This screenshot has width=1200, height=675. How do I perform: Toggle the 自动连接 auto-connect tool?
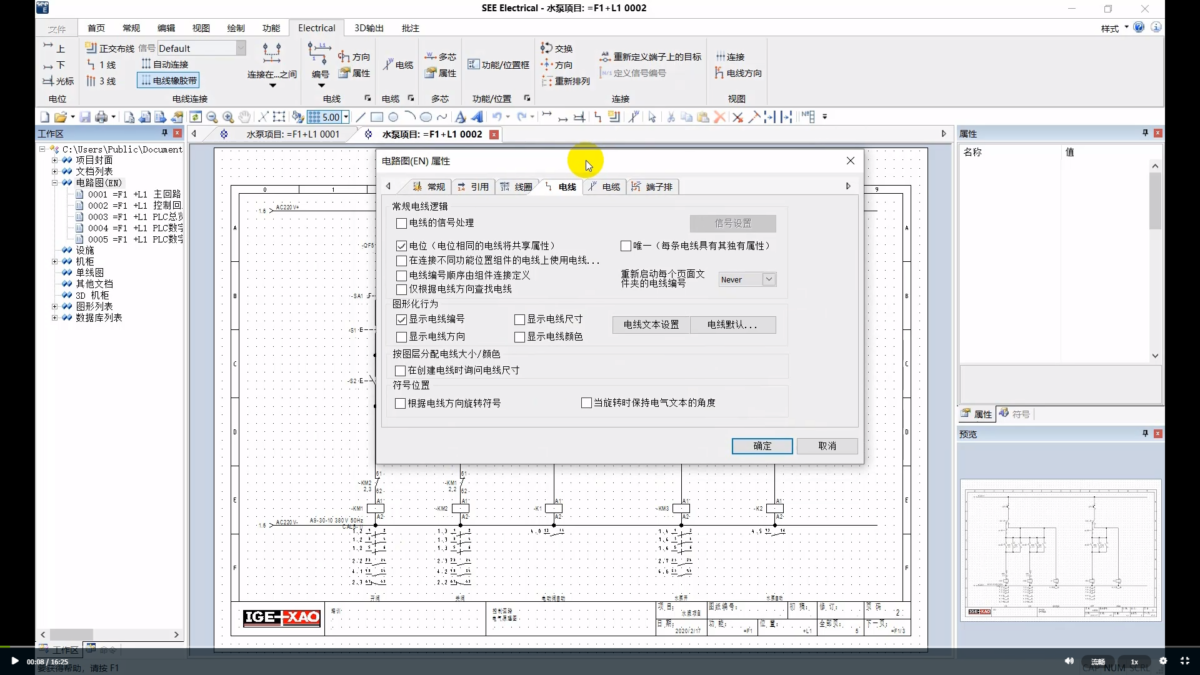coord(164,64)
